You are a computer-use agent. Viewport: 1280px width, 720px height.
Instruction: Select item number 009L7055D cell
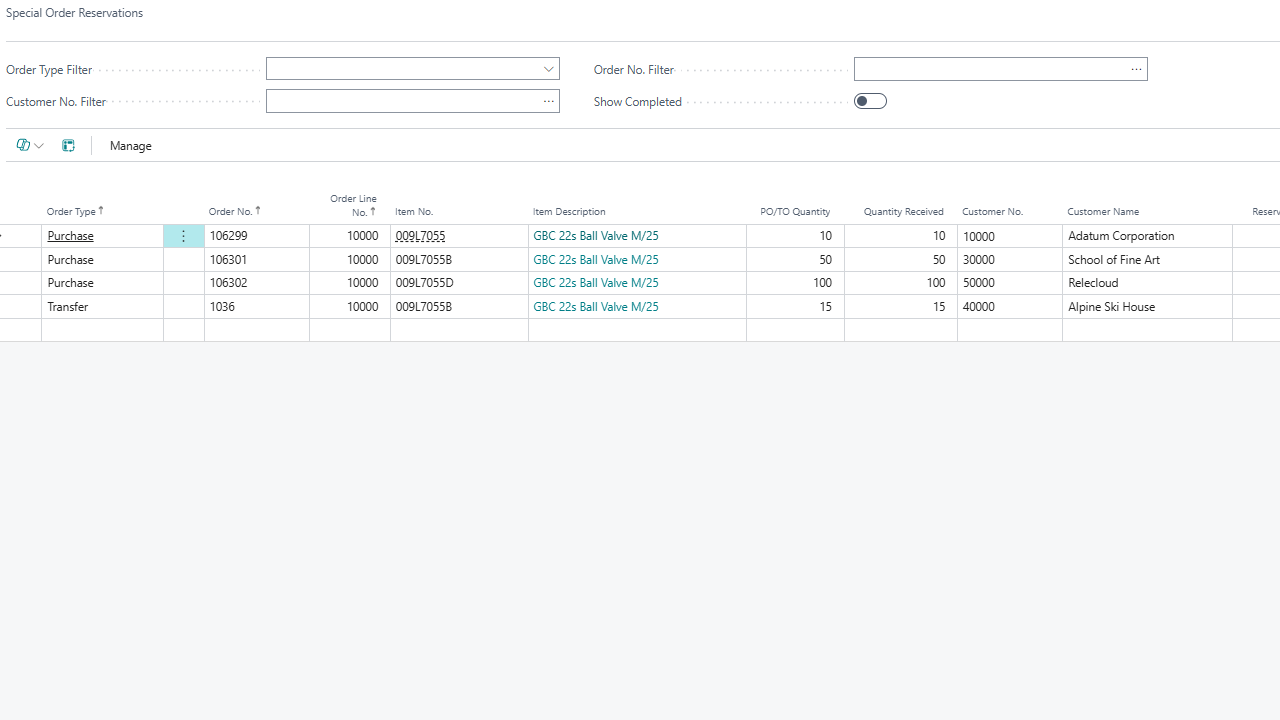click(x=424, y=283)
